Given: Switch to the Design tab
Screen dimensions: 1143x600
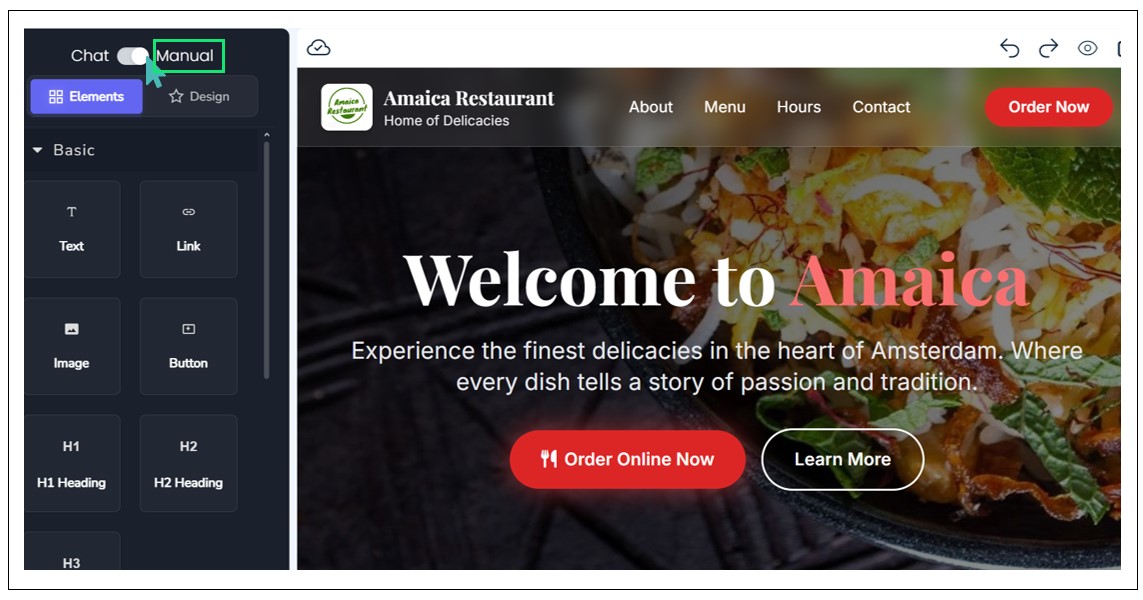Looking at the screenshot, I should (x=199, y=96).
